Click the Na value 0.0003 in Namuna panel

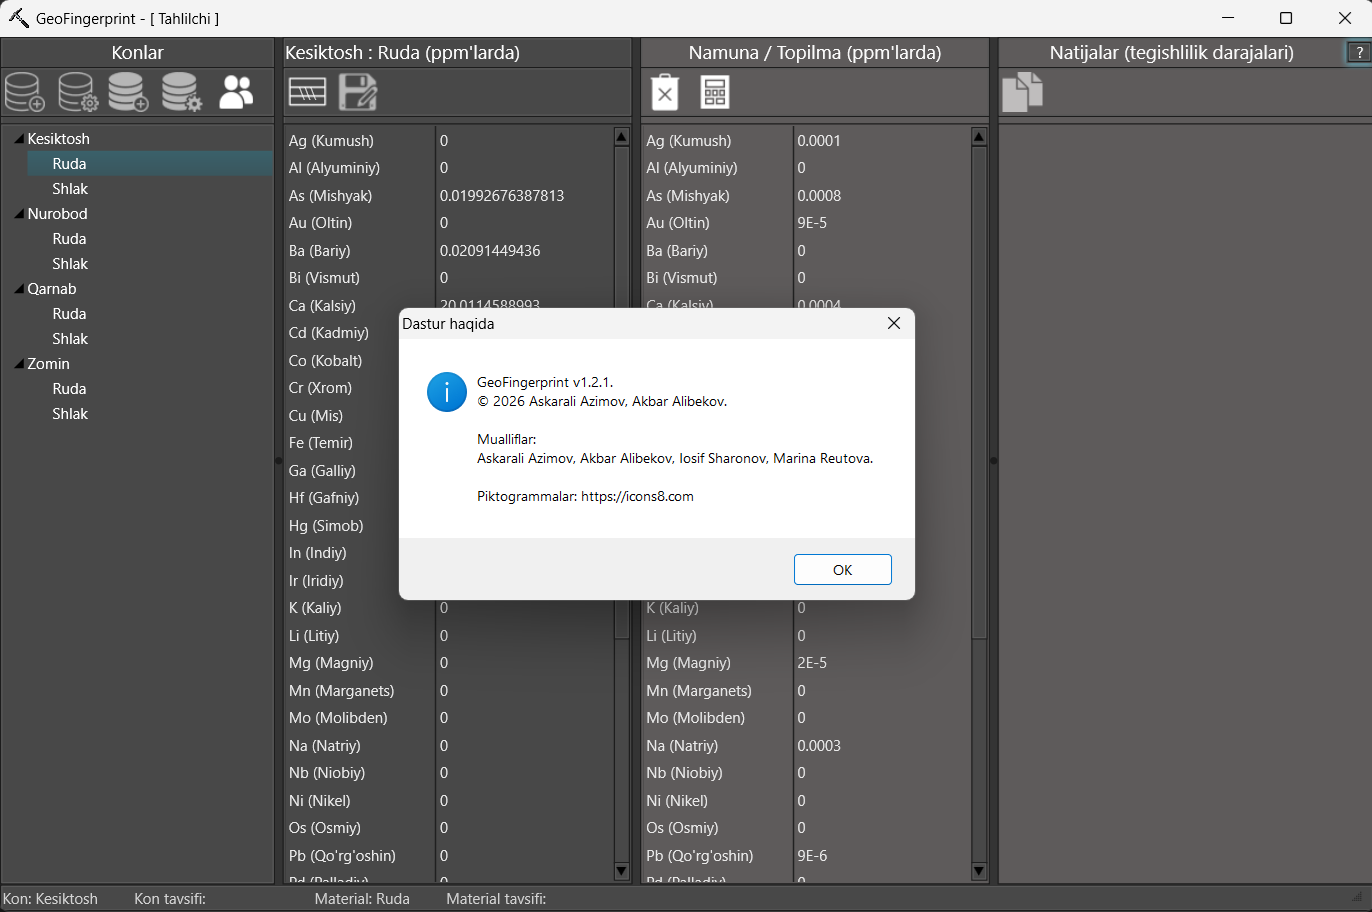tap(819, 746)
